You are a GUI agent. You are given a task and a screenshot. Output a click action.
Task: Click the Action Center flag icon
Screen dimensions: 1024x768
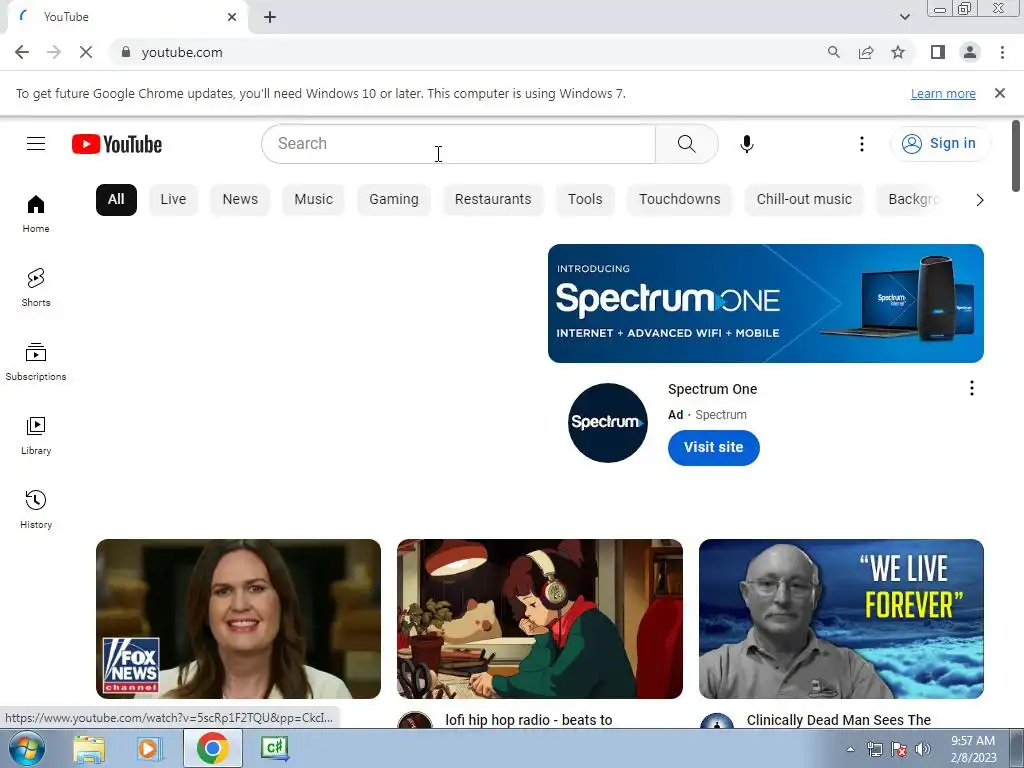click(x=898, y=749)
